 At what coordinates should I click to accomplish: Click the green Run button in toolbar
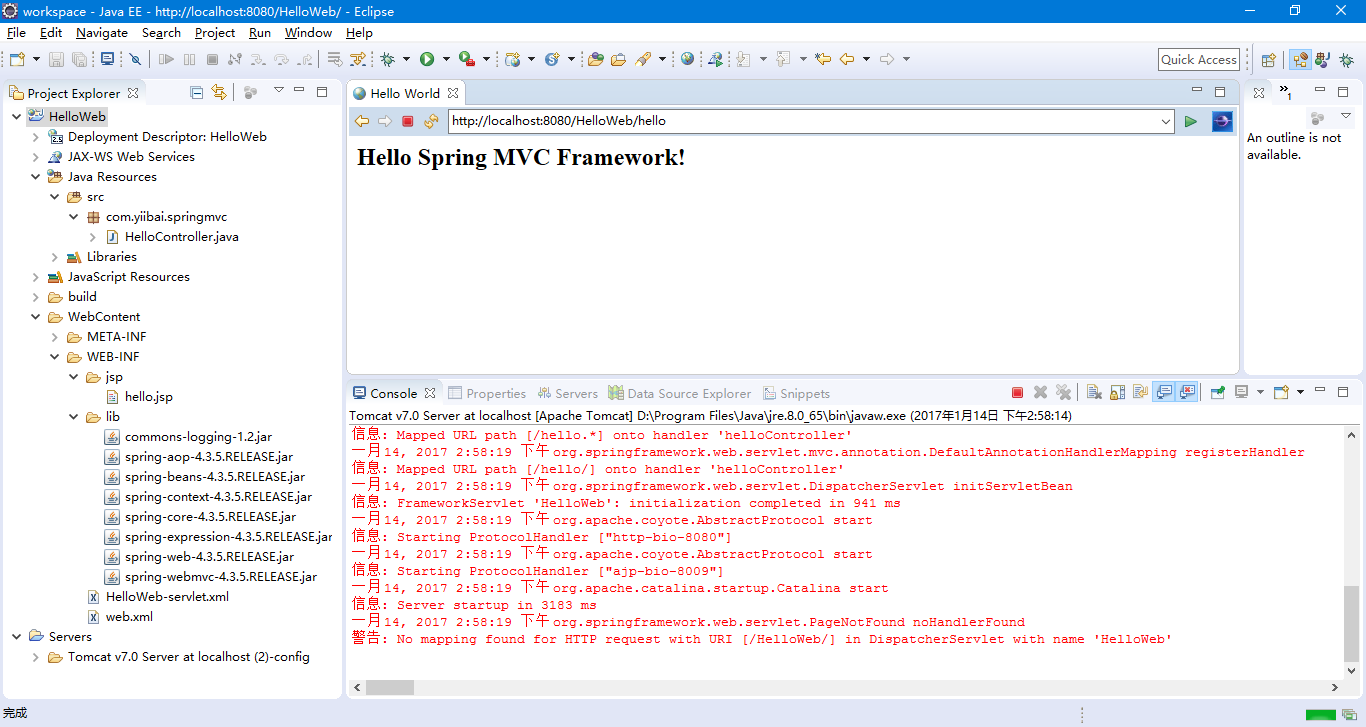click(x=427, y=59)
